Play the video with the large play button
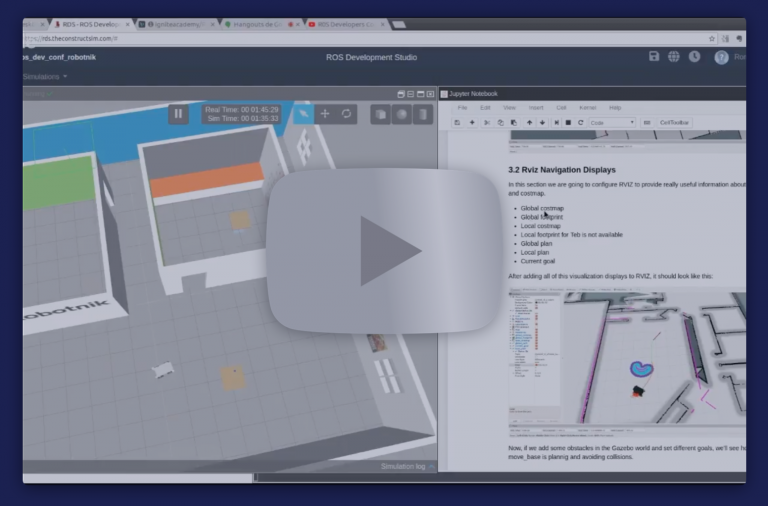The image size is (768, 506). point(385,250)
